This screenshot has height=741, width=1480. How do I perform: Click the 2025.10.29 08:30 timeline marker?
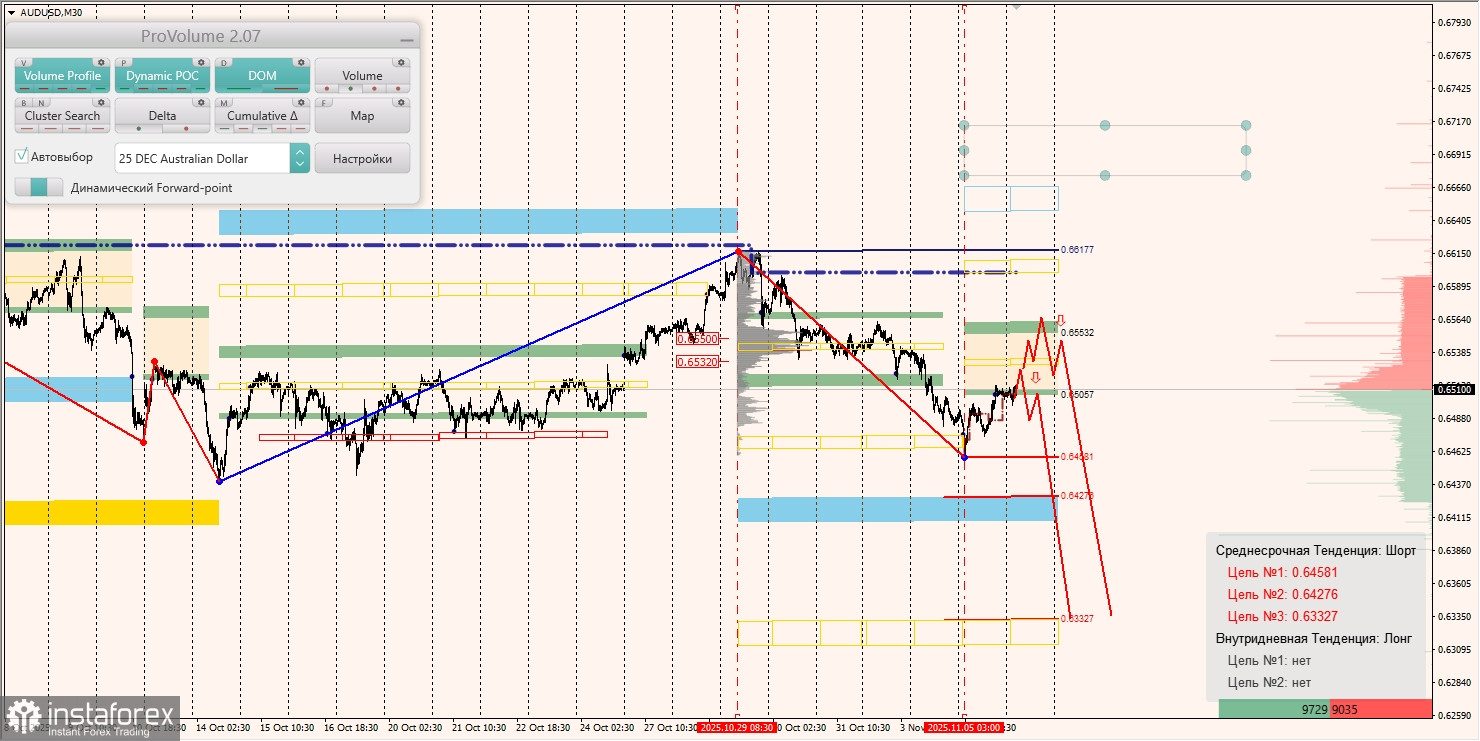[738, 728]
